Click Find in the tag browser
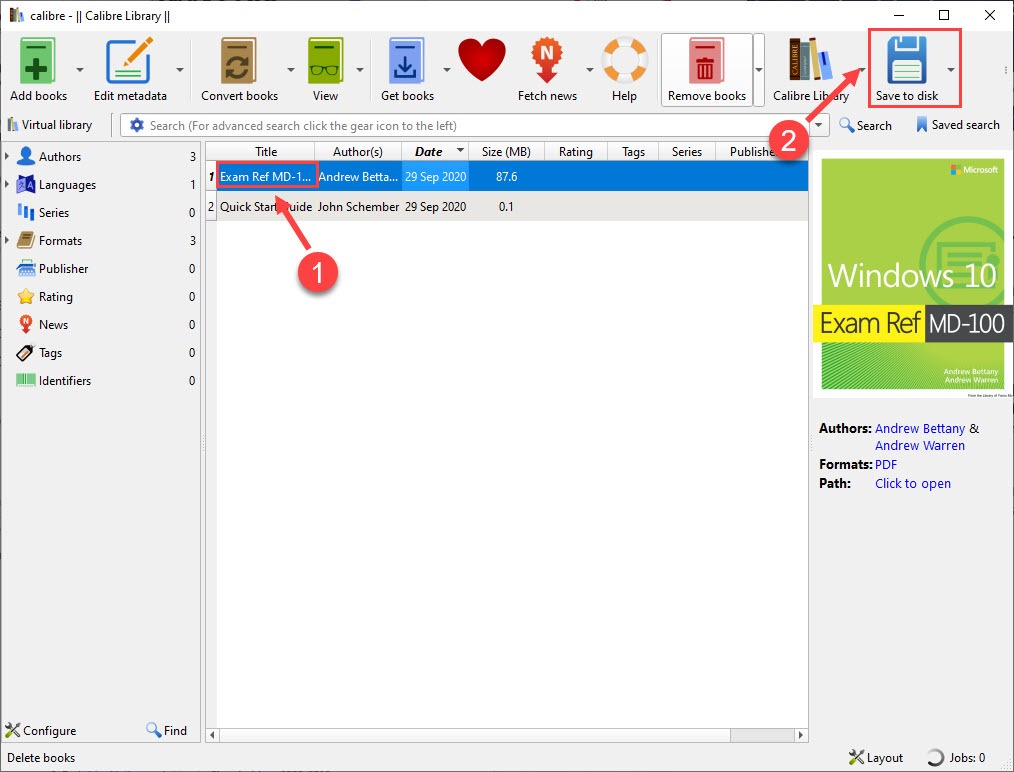The image size is (1014, 772). [167, 731]
